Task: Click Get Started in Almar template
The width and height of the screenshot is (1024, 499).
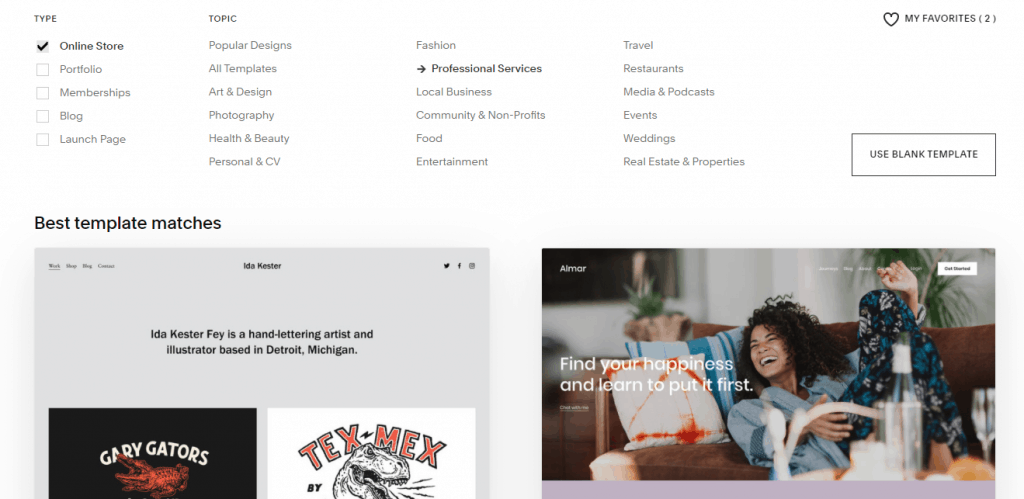Action: 957,268
